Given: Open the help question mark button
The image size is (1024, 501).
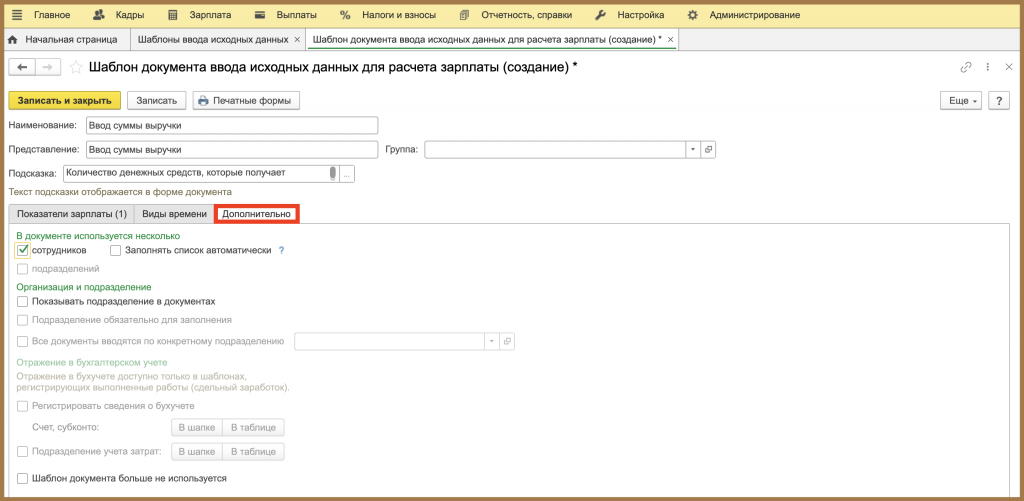Looking at the screenshot, I should (x=999, y=101).
